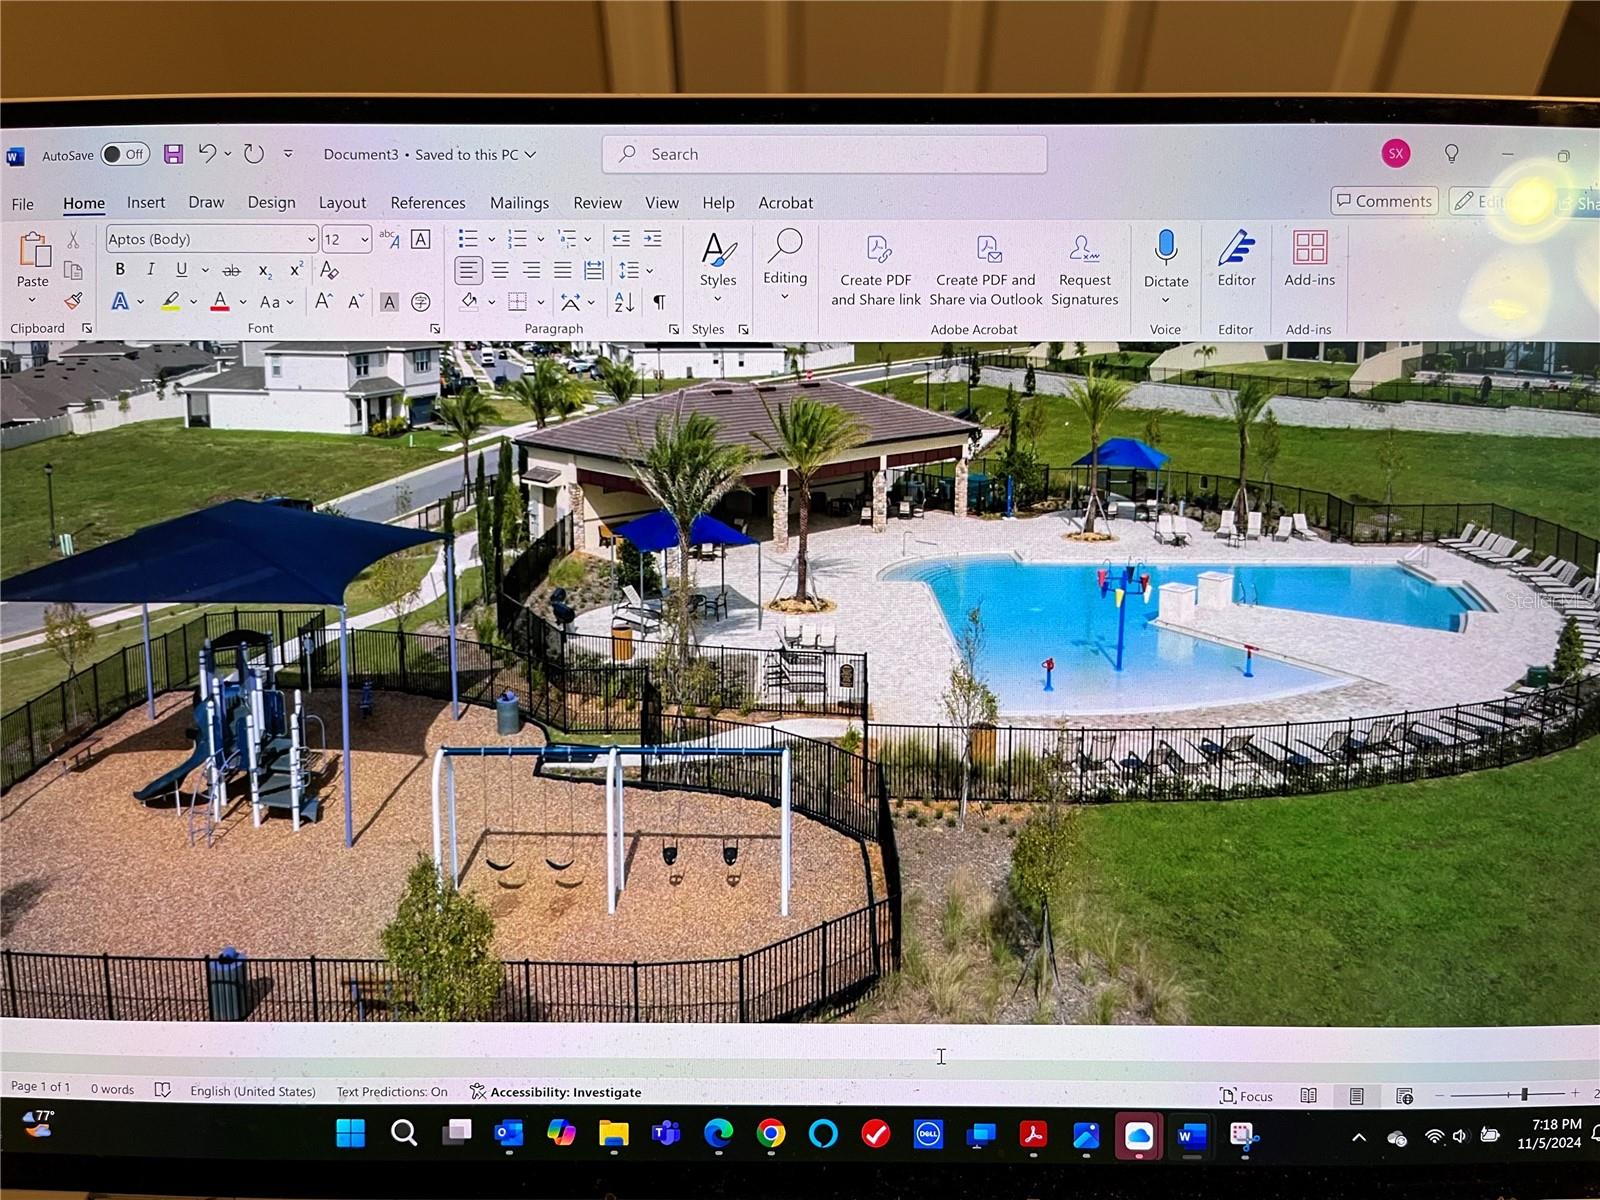The width and height of the screenshot is (1600, 1200).
Task: Toggle the AutoSave switch
Action: click(x=125, y=154)
